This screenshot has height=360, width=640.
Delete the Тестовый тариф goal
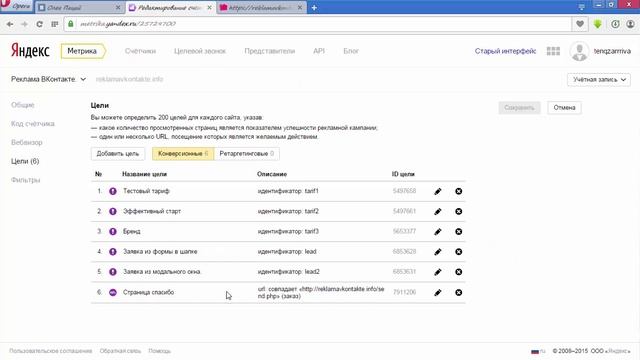coord(459,191)
